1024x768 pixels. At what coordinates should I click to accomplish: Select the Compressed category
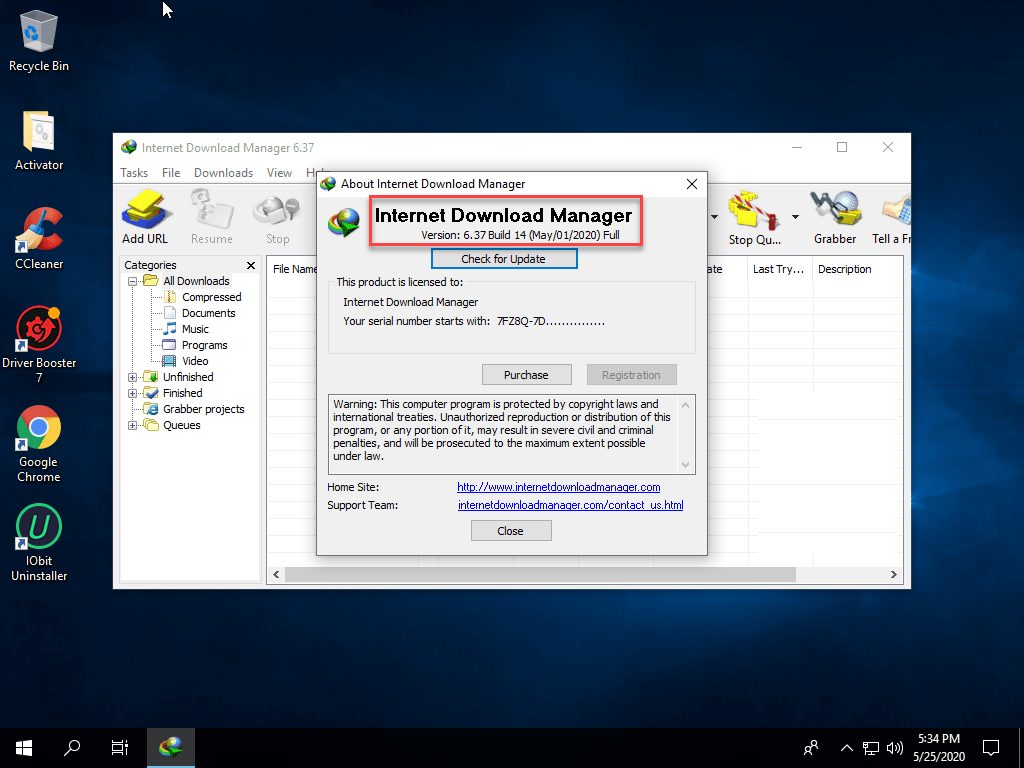click(211, 297)
